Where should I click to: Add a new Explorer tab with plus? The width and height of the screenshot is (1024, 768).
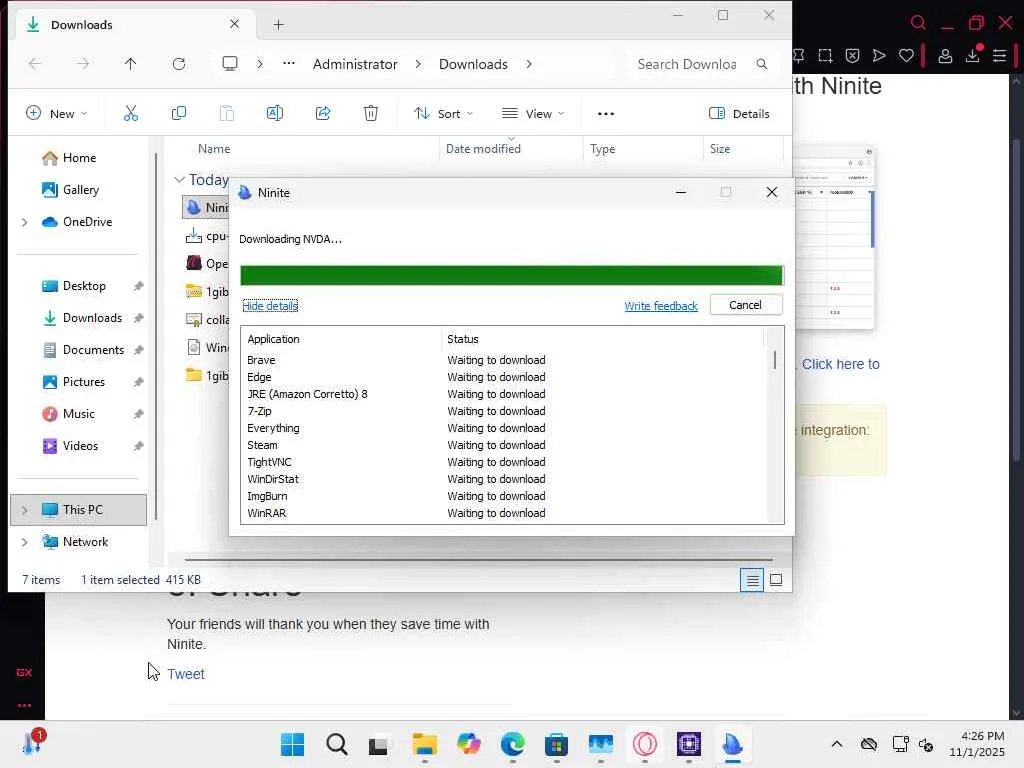click(x=279, y=25)
